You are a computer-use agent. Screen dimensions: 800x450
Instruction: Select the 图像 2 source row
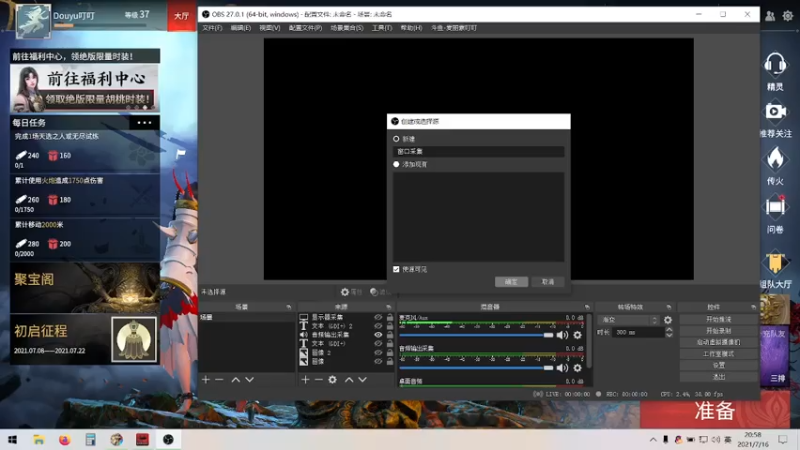tap(346, 353)
